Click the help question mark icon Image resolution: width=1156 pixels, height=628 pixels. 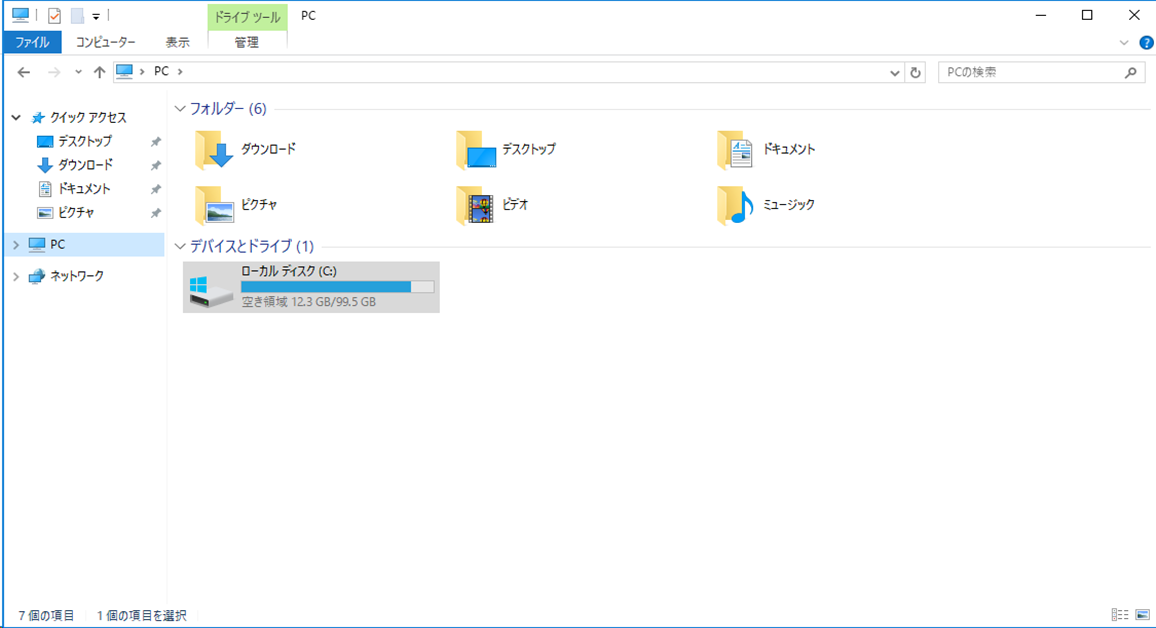point(1146,42)
